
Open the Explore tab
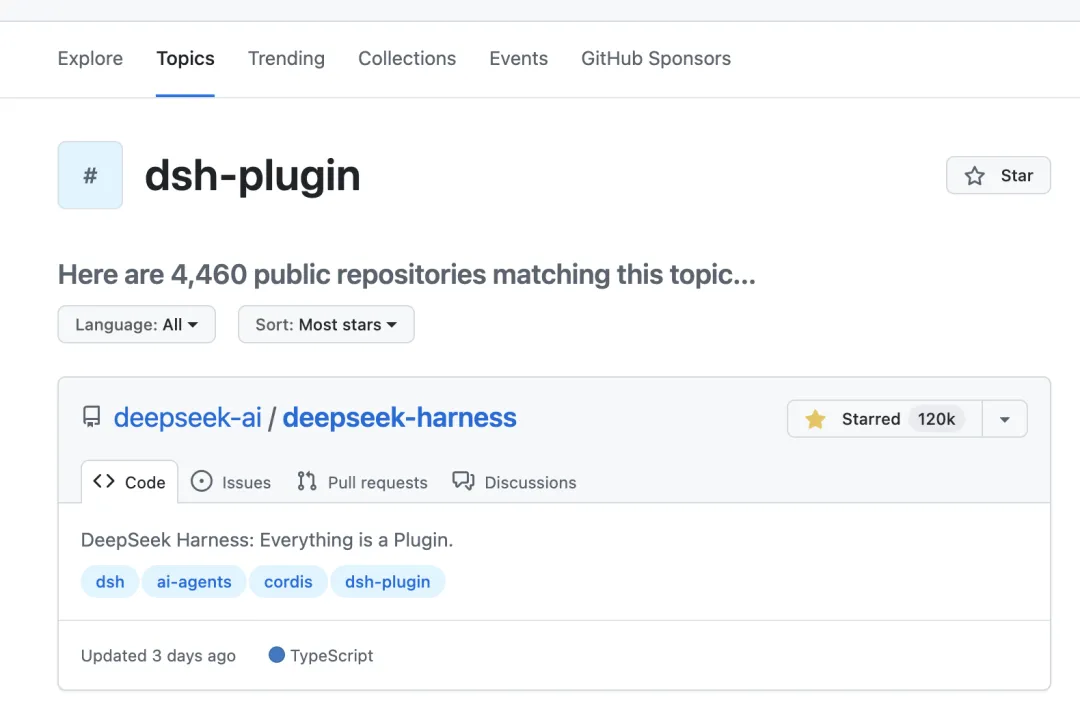point(90,59)
